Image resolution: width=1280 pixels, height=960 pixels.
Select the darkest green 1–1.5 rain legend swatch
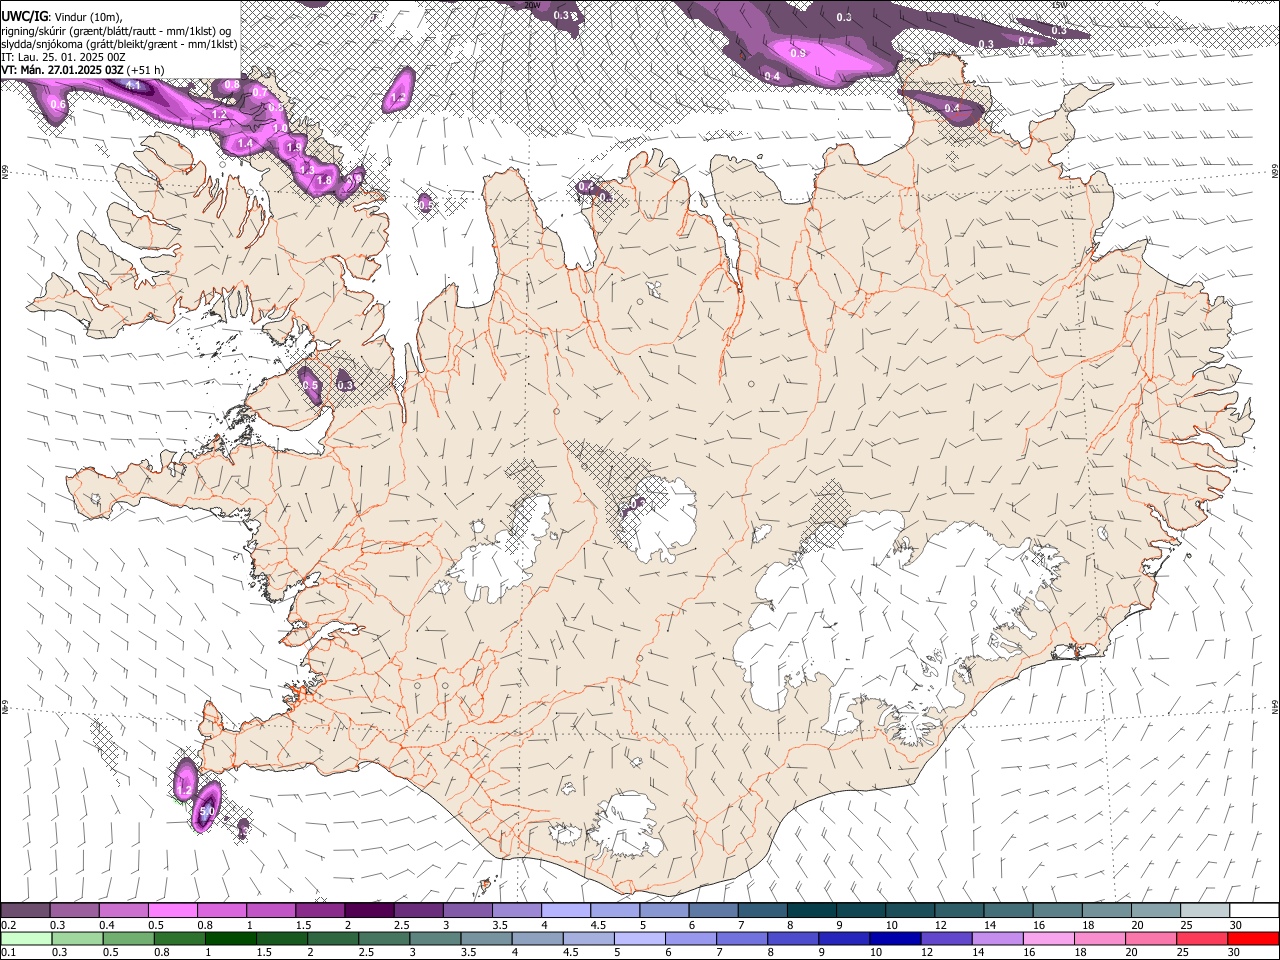(230, 938)
